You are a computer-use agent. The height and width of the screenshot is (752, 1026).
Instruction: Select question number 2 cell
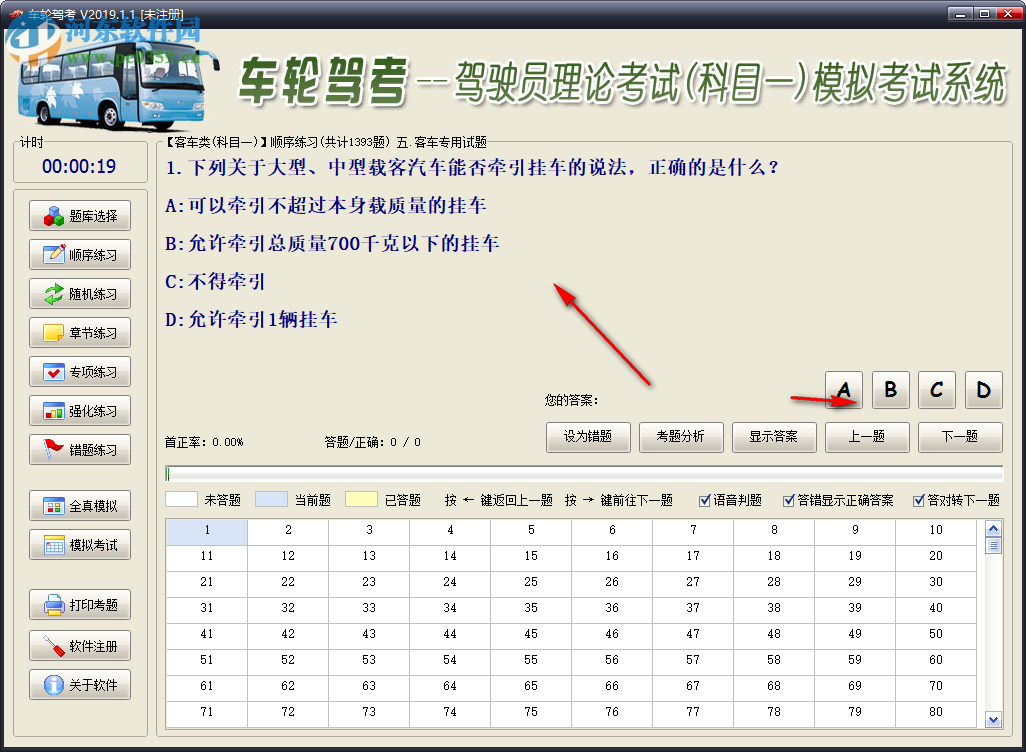click(288, 532)
